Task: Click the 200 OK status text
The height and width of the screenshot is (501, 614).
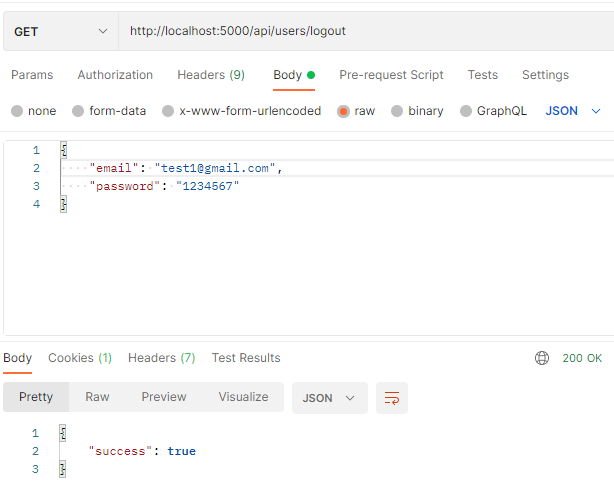Action: pyautogui.click(x=582, y=358)
